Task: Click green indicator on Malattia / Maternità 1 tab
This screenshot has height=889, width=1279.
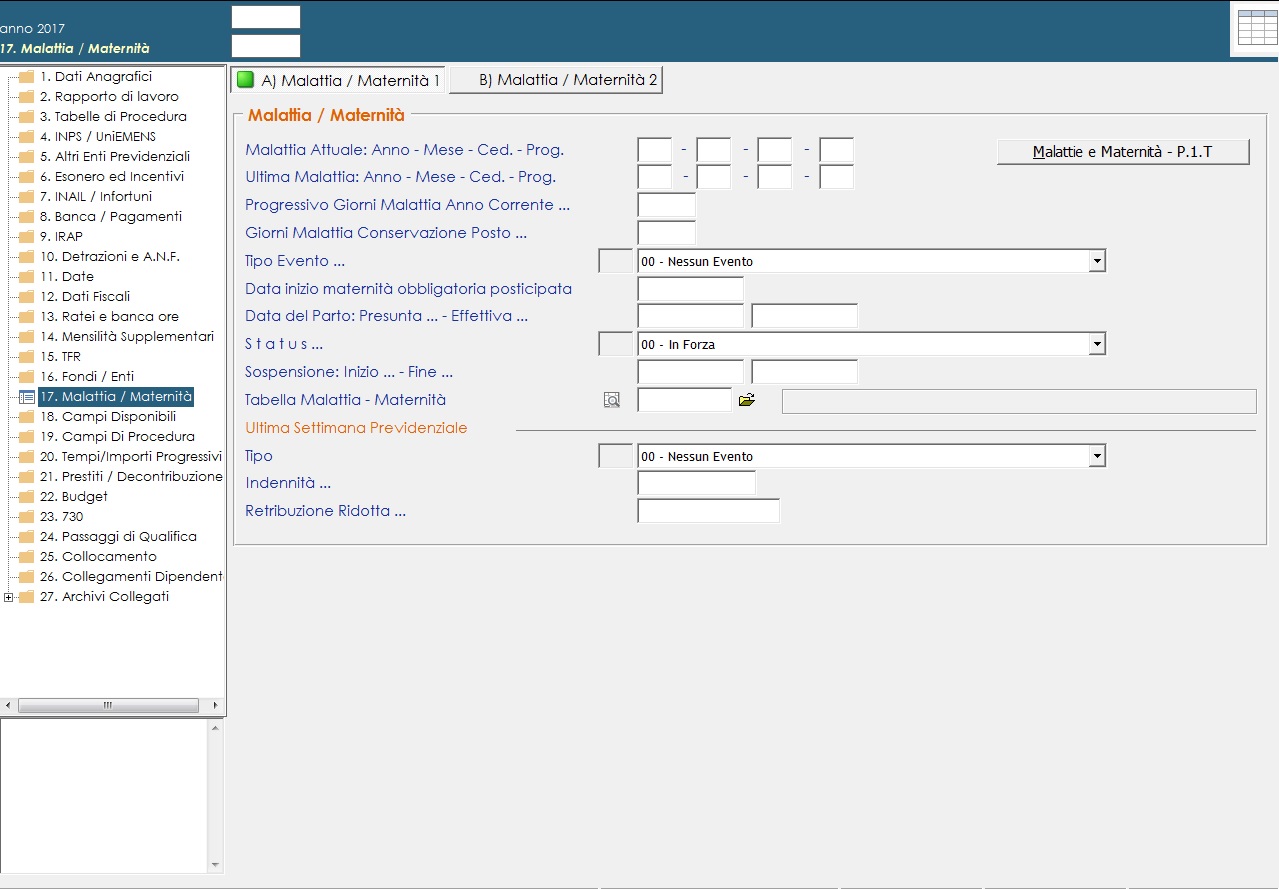Action: (246, 80)
